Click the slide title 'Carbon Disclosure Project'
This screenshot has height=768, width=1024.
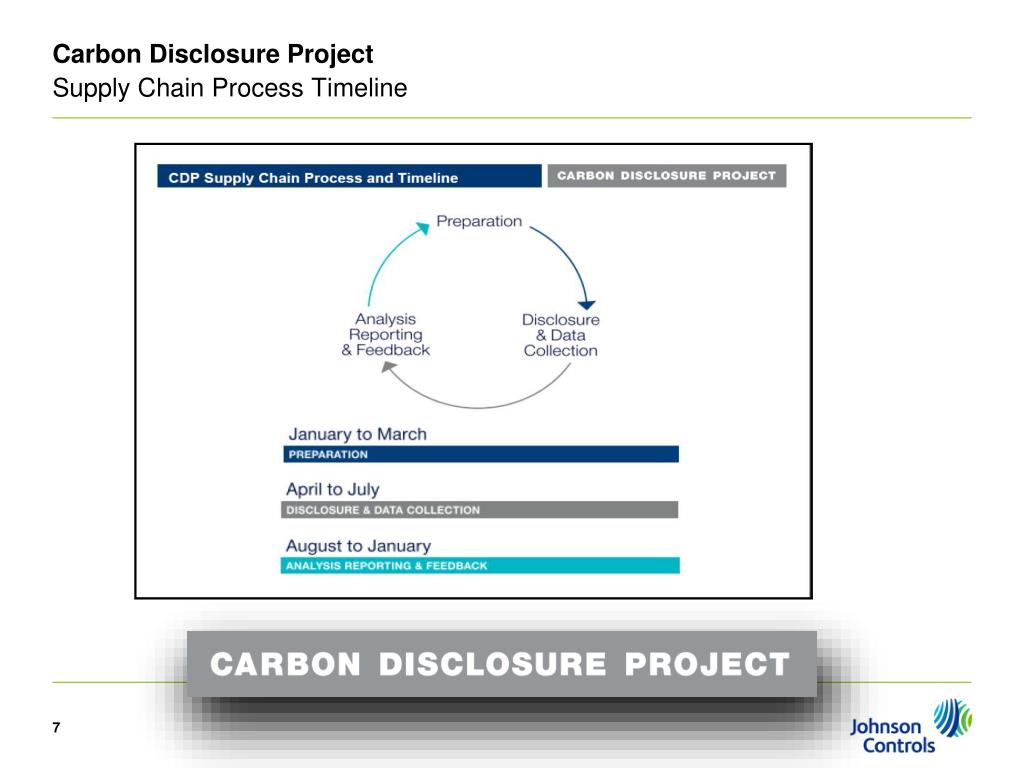click(213, 54)
